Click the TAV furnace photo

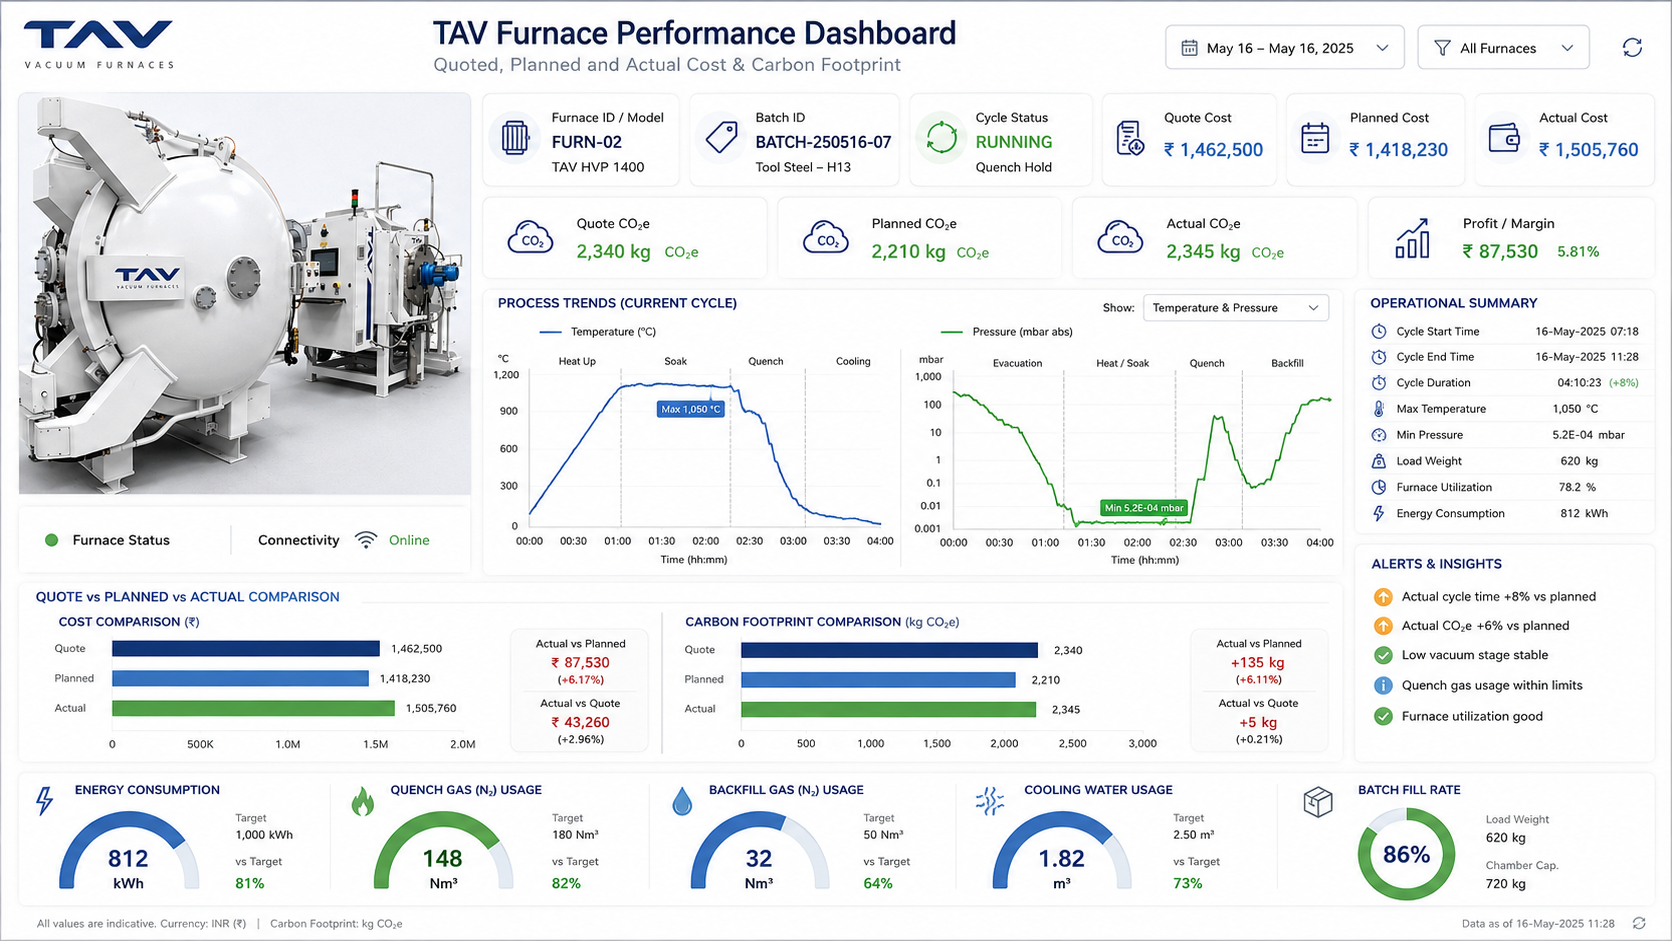click(244, 294)
